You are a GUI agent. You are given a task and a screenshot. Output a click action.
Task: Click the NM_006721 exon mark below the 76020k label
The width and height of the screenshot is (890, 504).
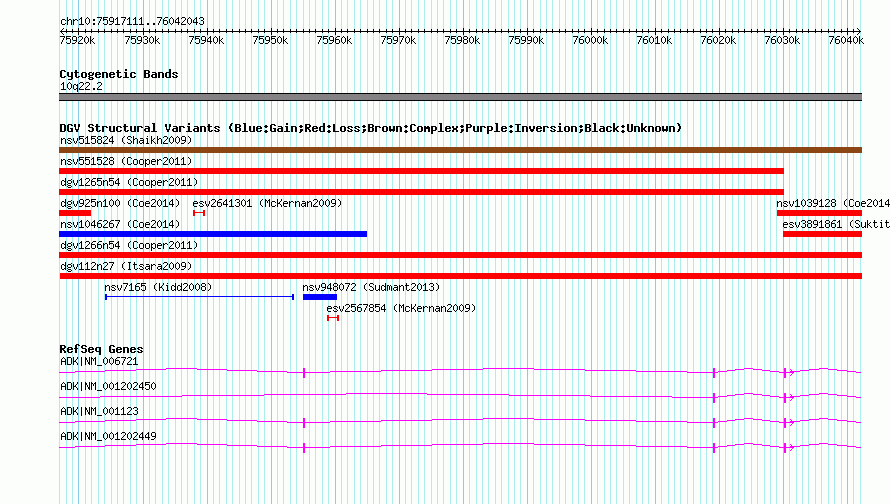[x=714, y=373]
